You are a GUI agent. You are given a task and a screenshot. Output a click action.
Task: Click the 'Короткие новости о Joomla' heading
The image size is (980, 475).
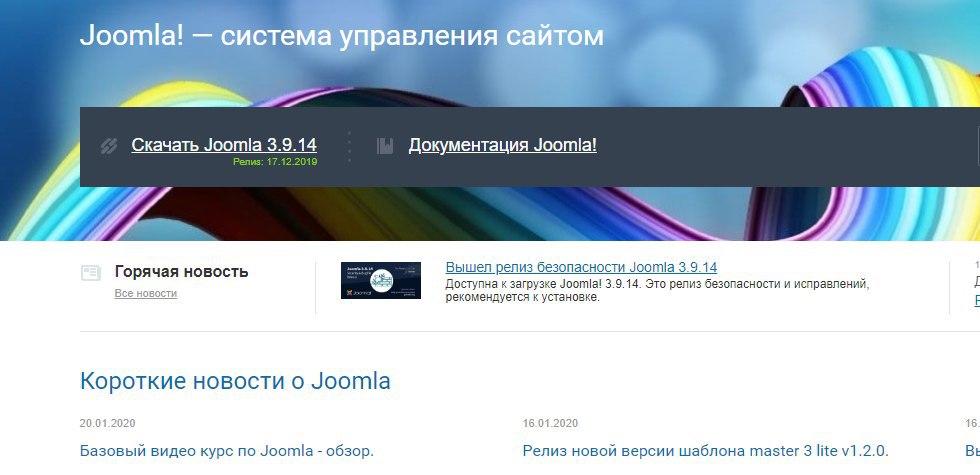235,381
